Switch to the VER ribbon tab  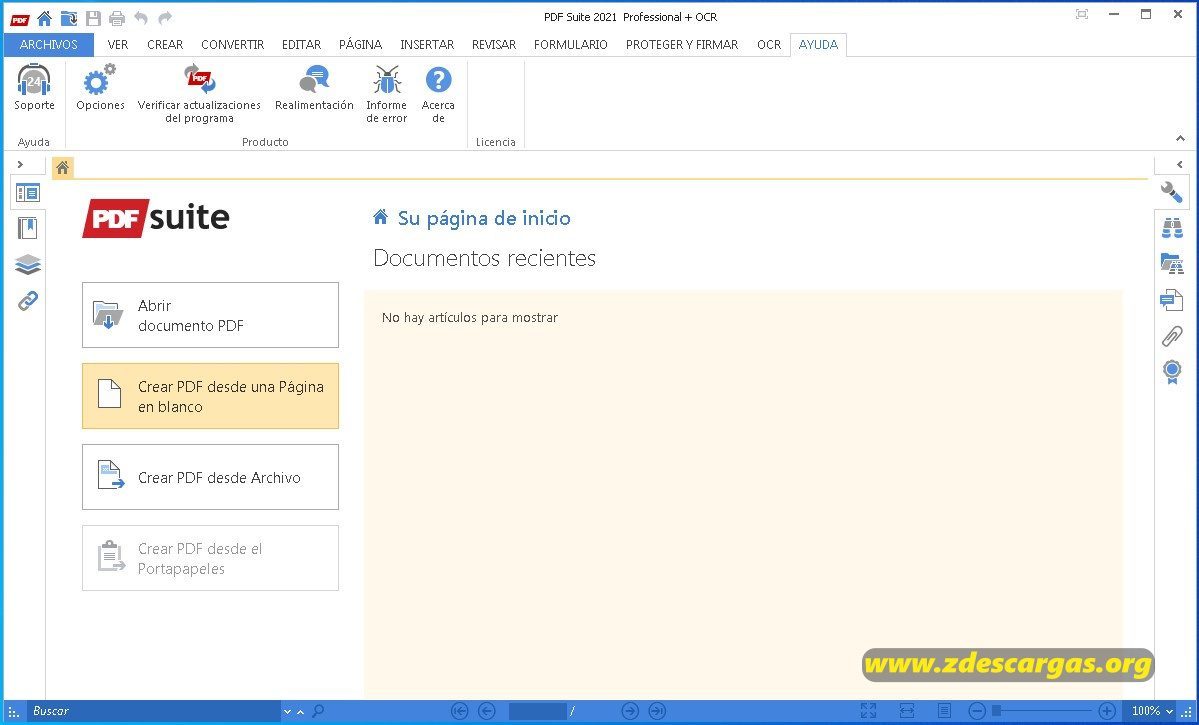[118, 44]
